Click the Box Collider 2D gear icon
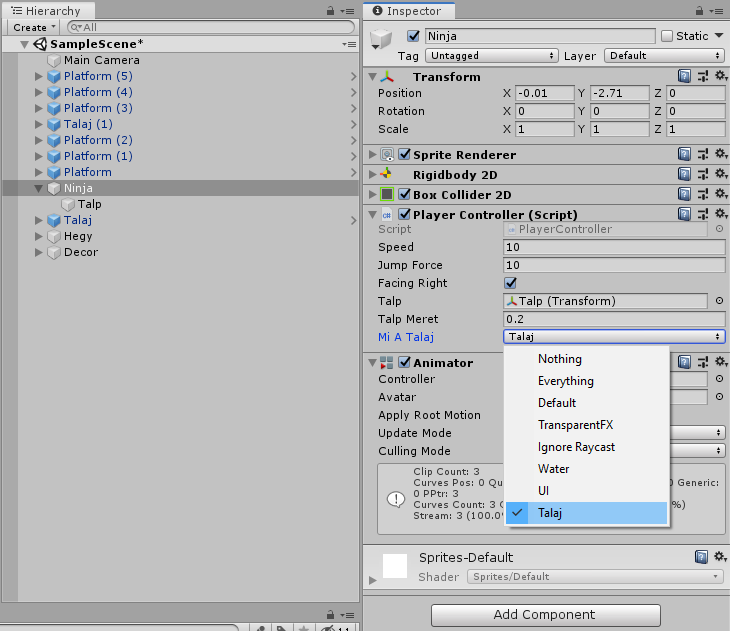Viewport: 730px width, 631px height. [718, 194]
